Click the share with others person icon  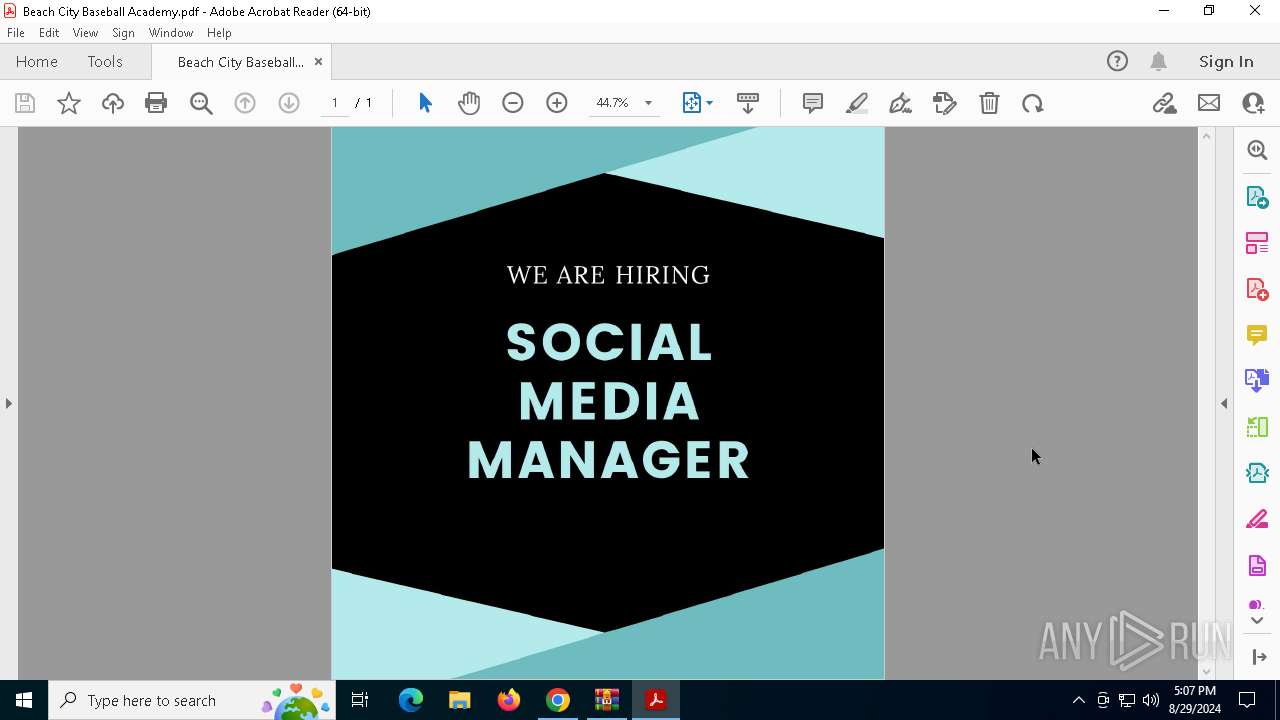1253,103
